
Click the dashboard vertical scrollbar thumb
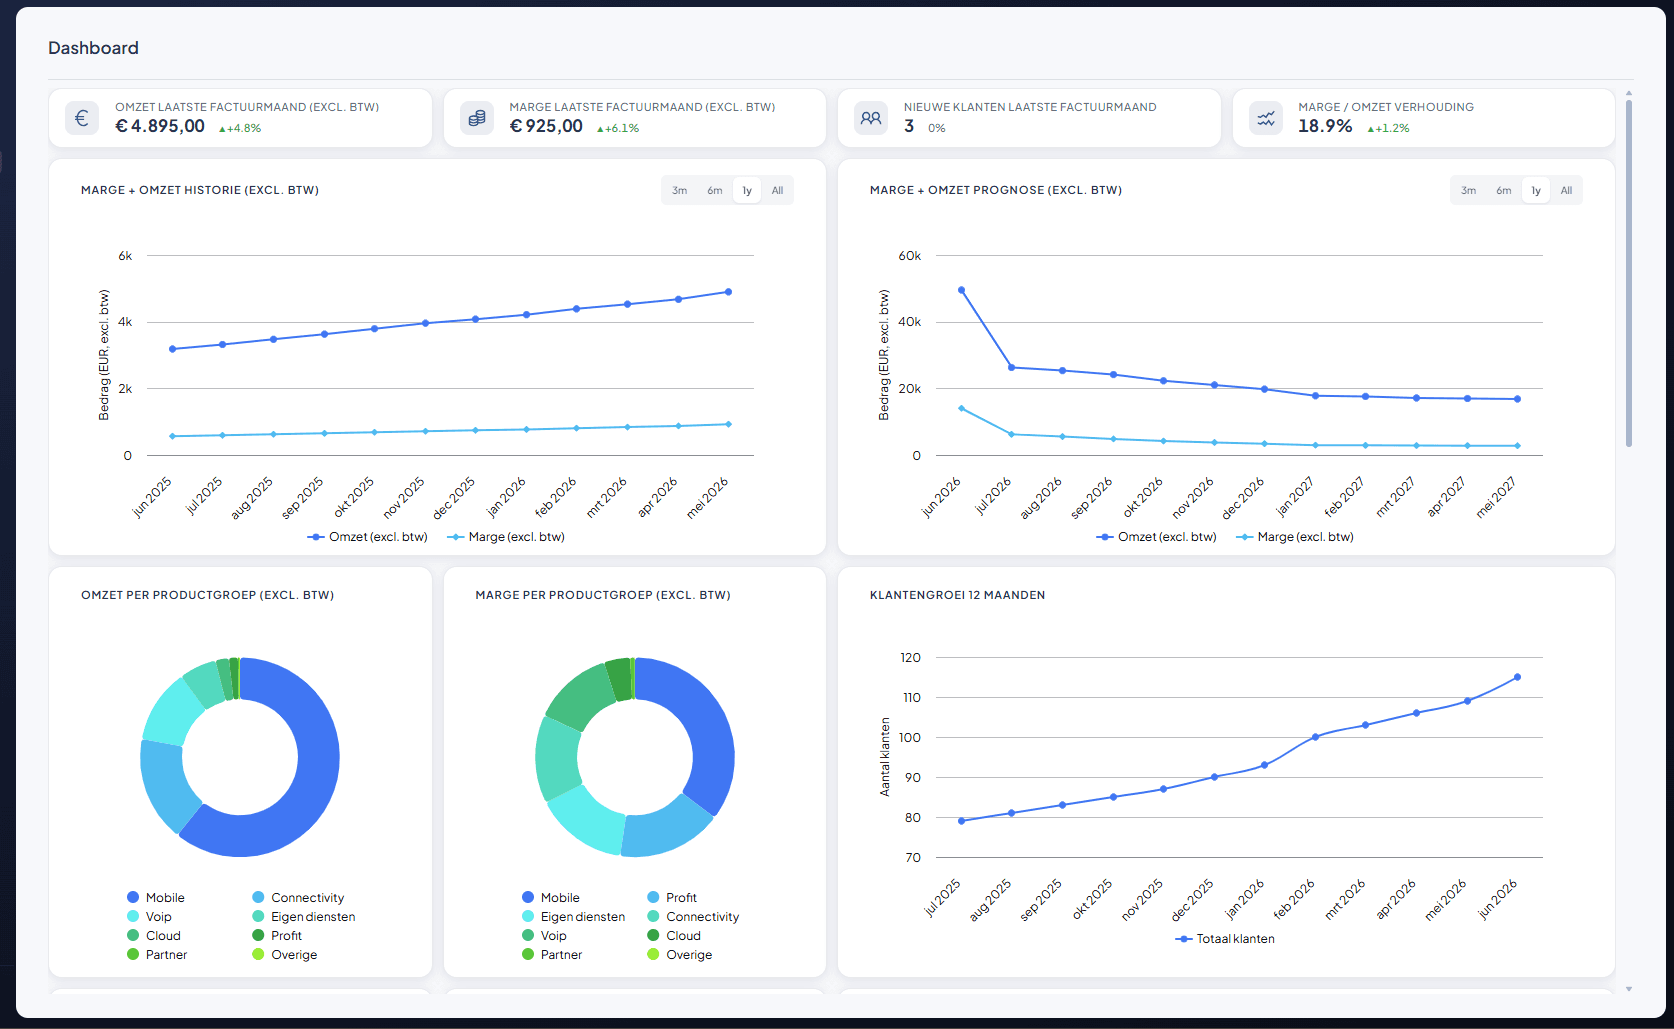pyautogui.click(x=1629, y=273)
